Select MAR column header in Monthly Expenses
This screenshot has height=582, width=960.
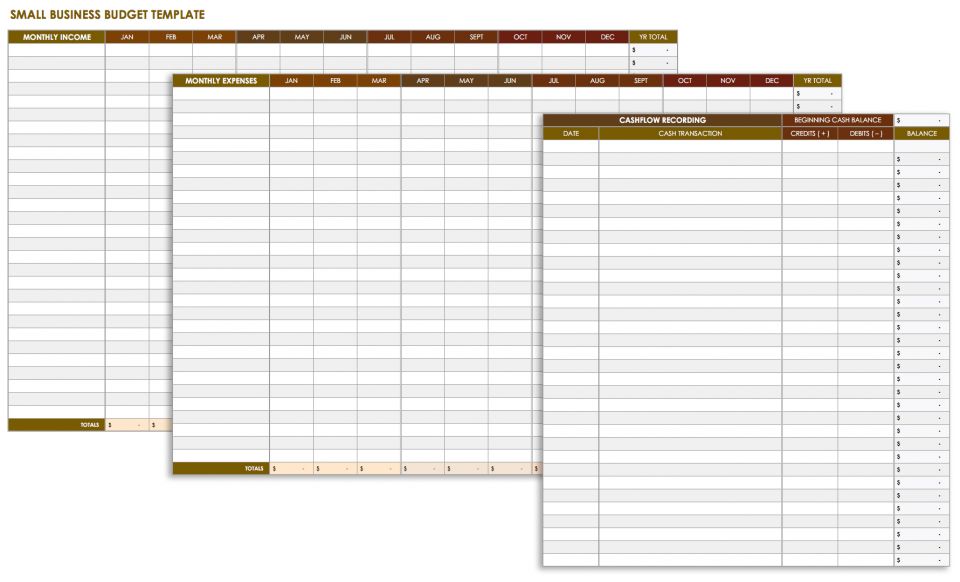tap(379, 81)
